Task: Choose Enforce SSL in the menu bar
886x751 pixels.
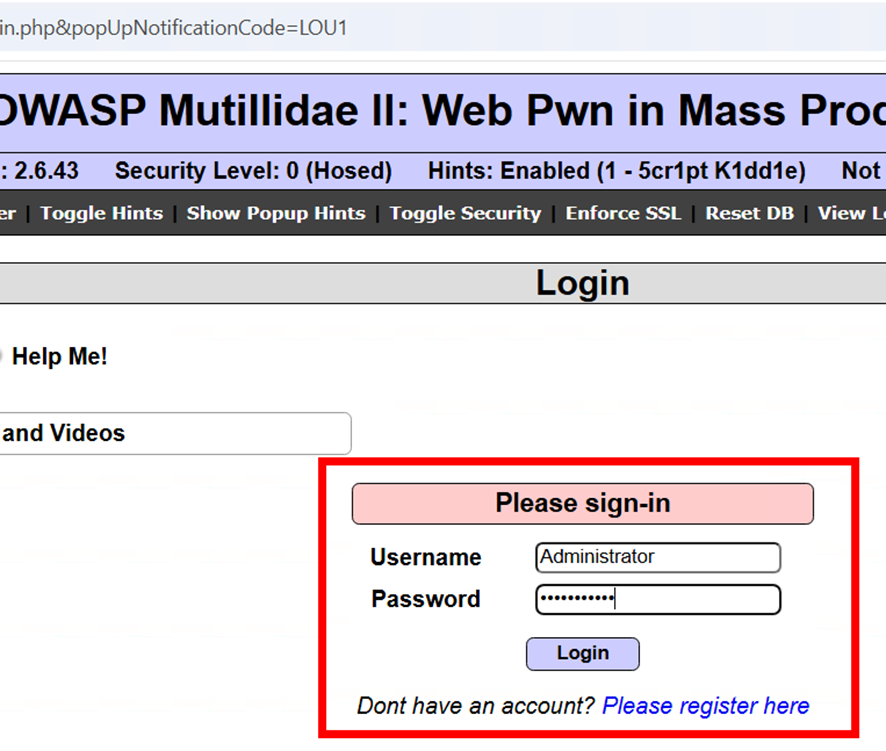Action: click(623, 213)
